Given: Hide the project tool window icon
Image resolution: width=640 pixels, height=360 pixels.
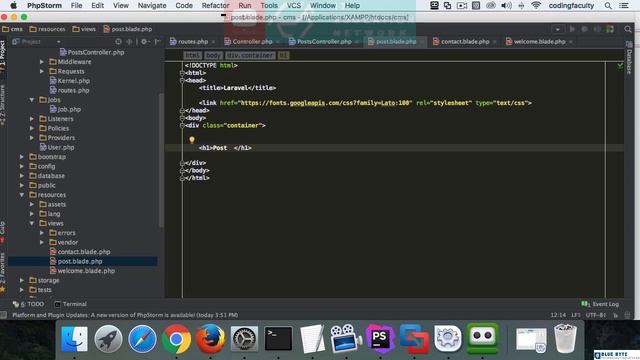Looking at the screenshot, I should click(157, 42).
